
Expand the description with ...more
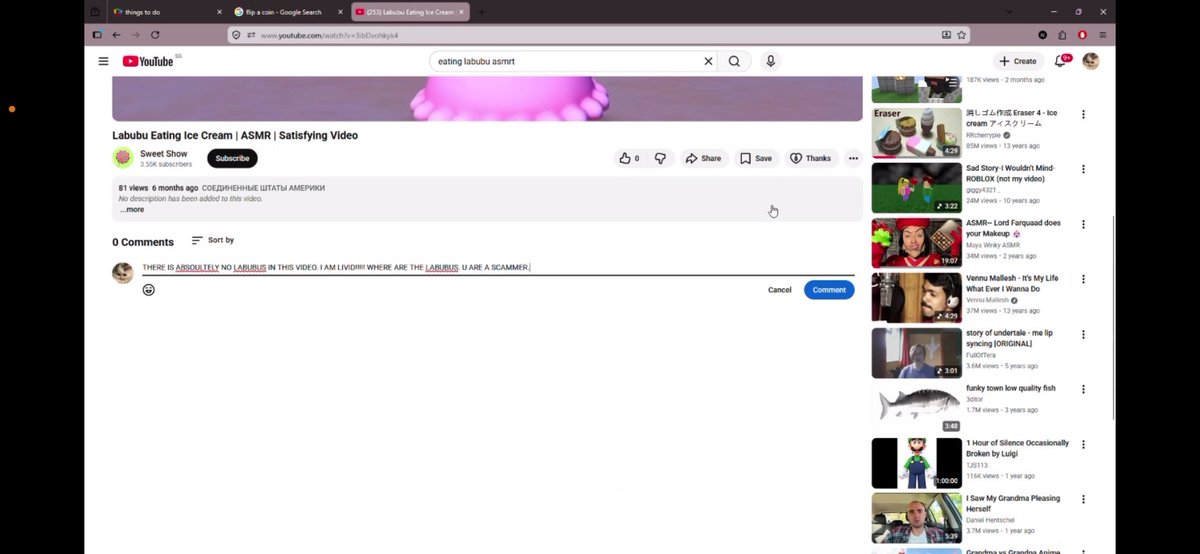[132, 210]
